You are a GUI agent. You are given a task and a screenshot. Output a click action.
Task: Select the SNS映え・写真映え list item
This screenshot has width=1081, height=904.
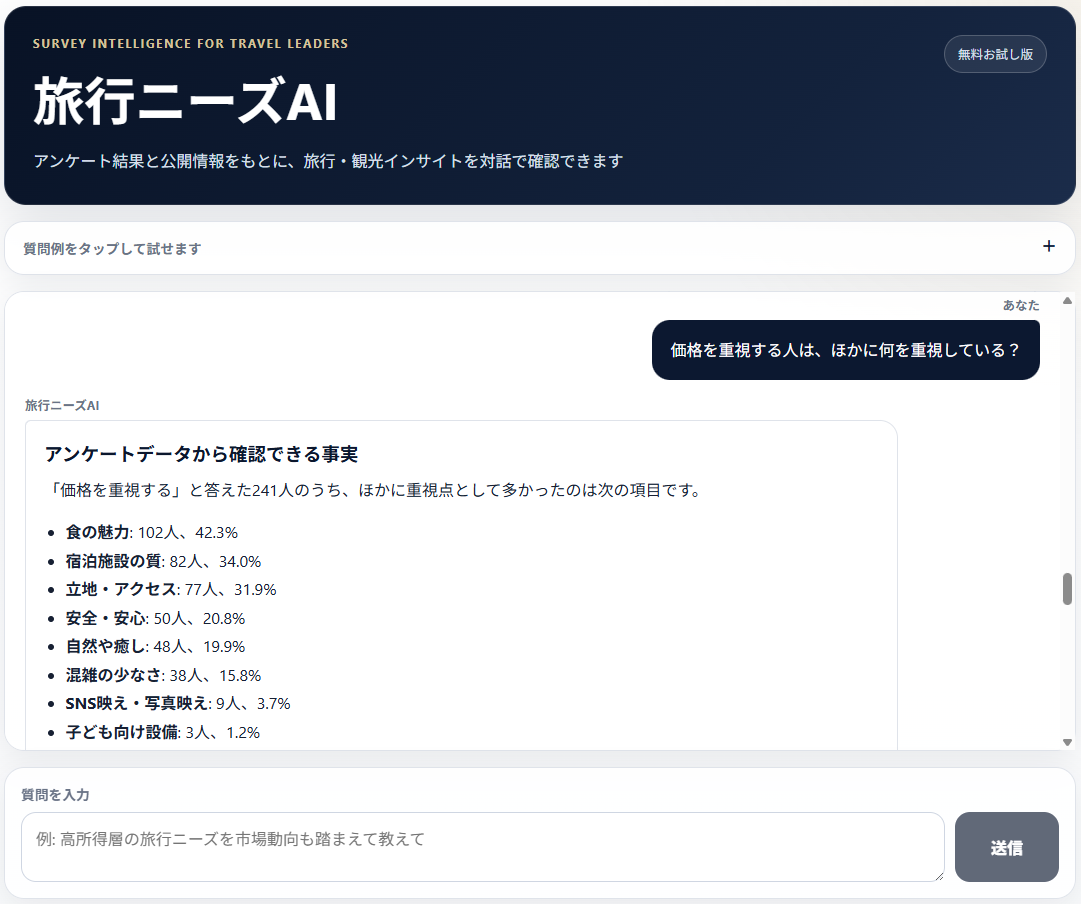(178, 703)
